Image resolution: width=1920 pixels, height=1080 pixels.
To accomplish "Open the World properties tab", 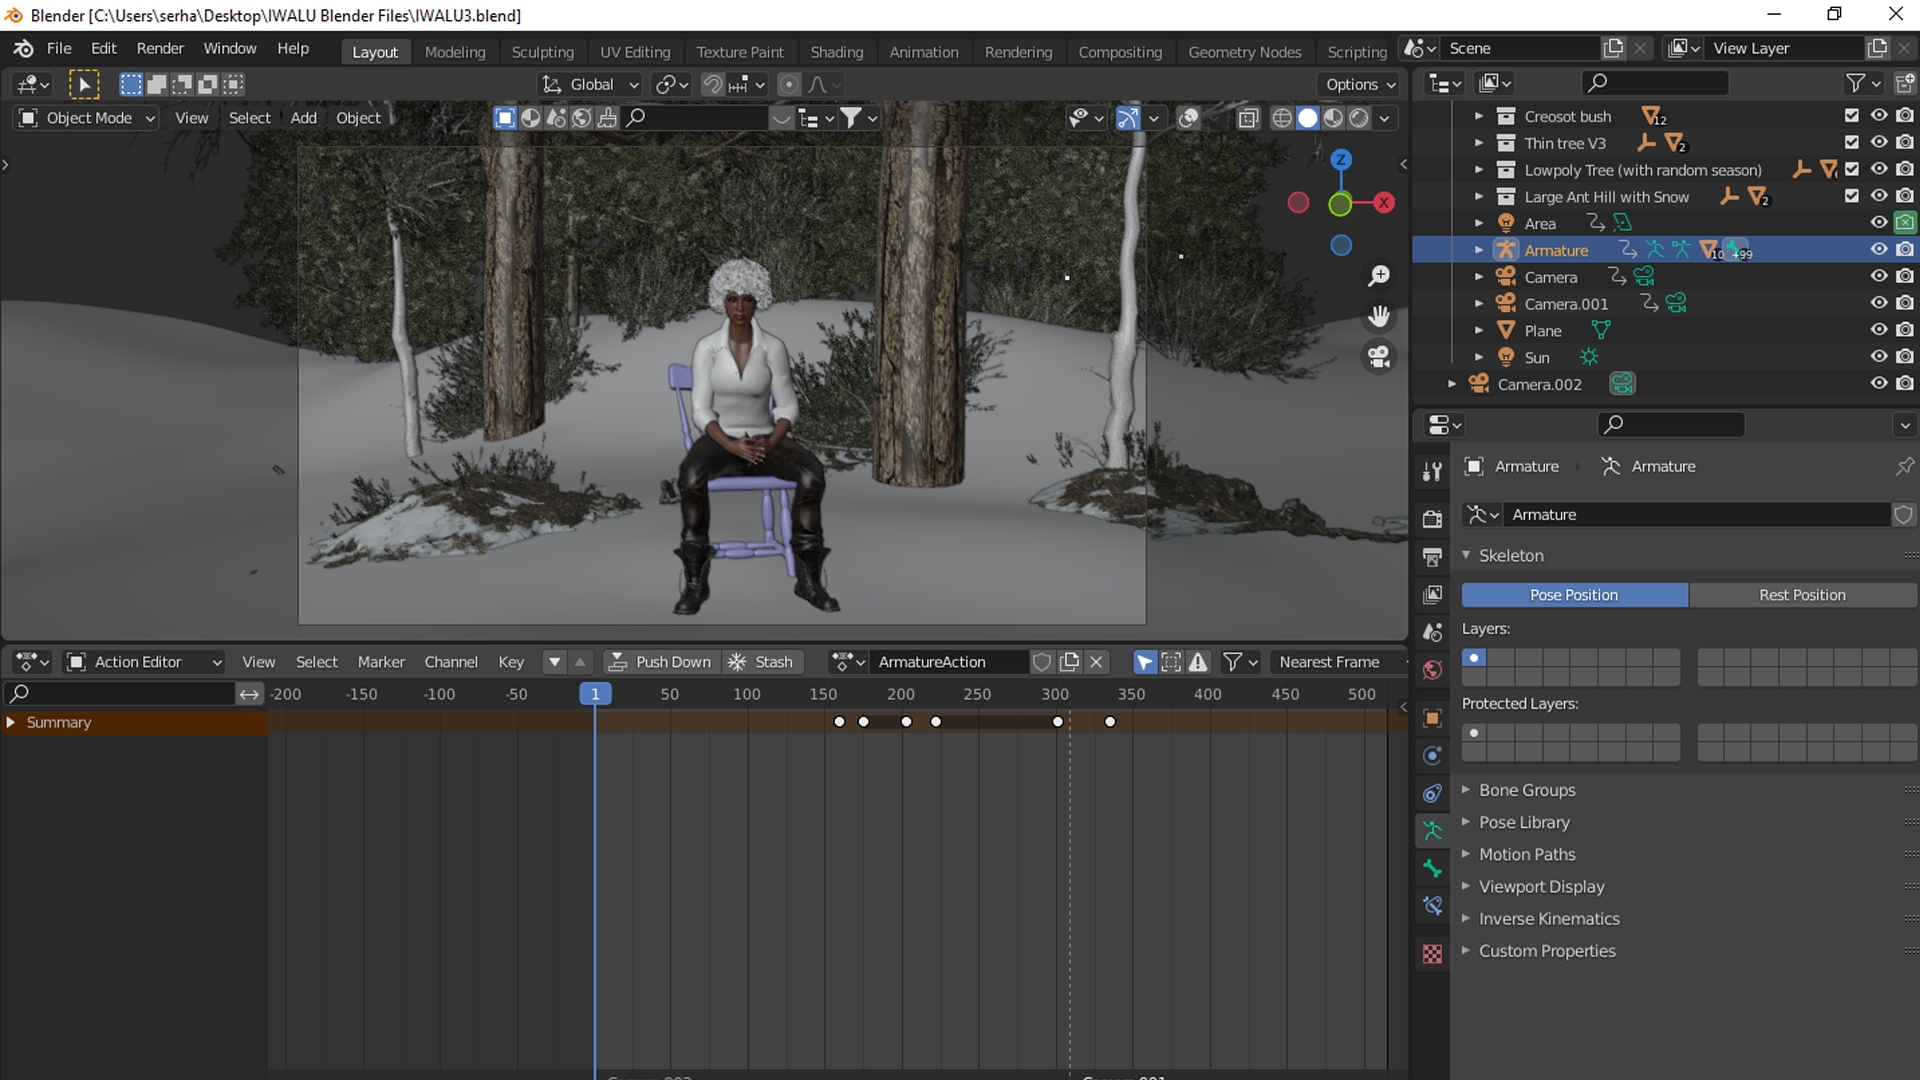I will point(1432,670).
